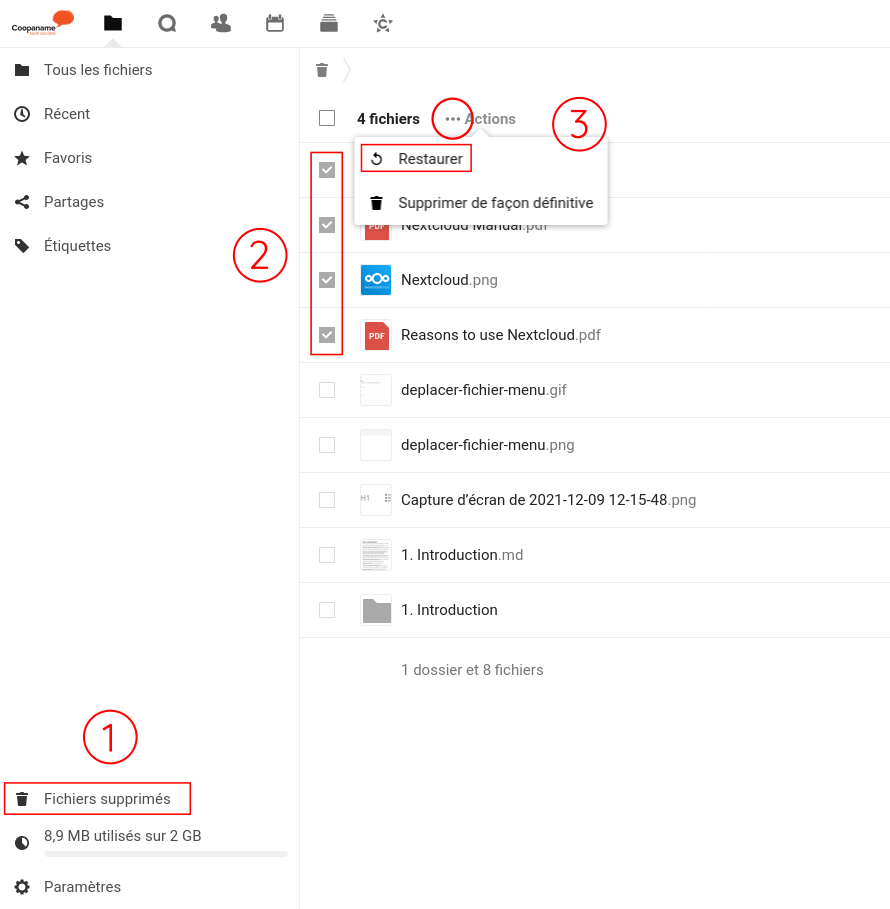Open the star-shaped app icon in top bar
Image resolution: width=890 pixels, height=909 pixels.
point(382,23)
